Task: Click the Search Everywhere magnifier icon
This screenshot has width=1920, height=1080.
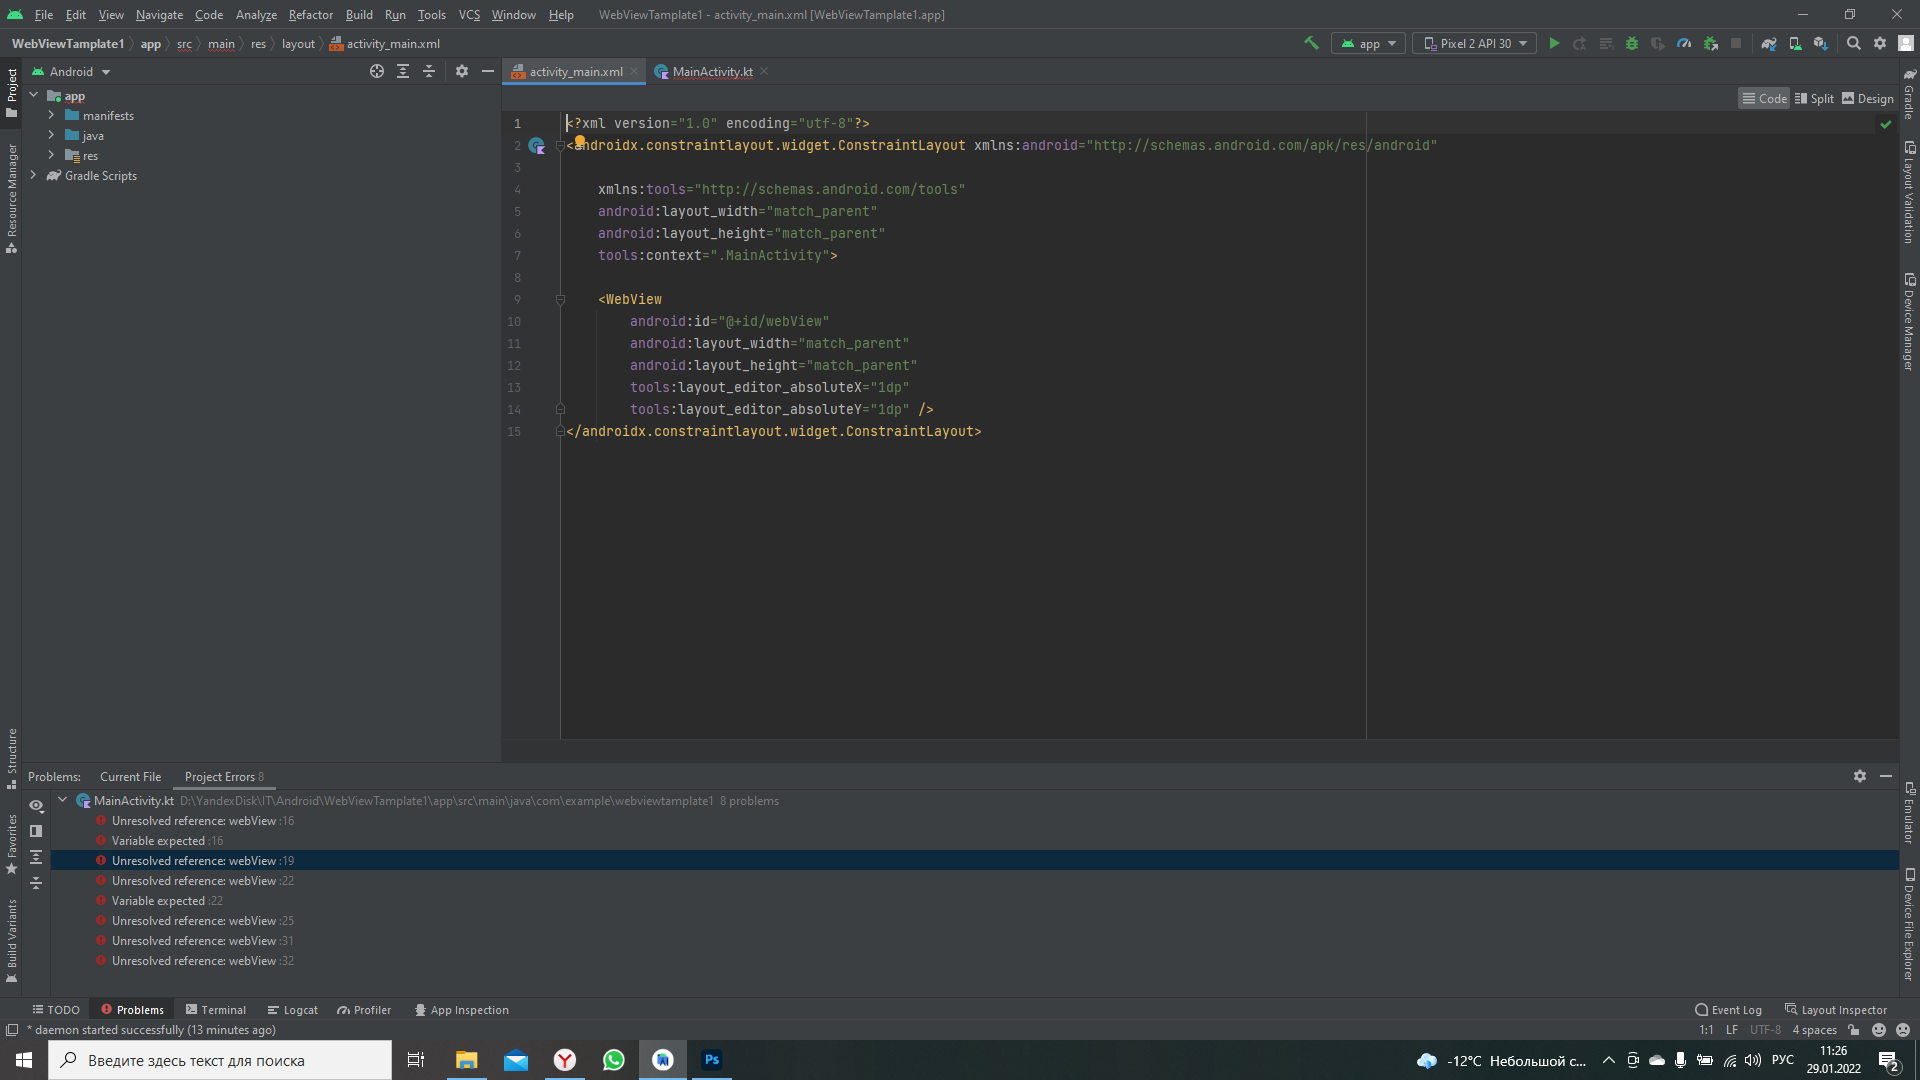Action: tap(1854, 43)
